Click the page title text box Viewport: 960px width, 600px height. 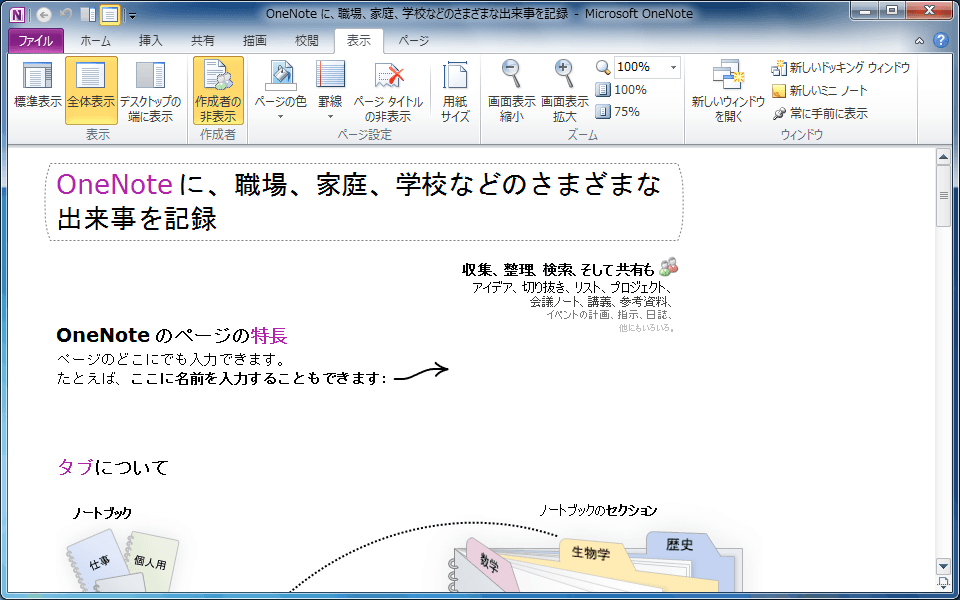pyautogui.click(x=364, y=202)
